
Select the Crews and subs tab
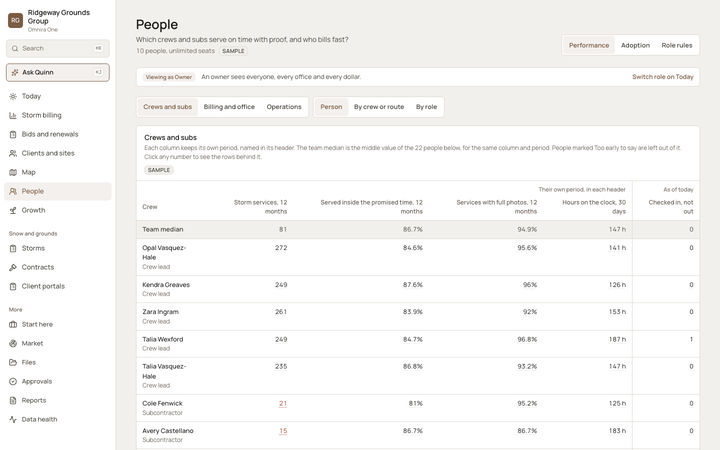pos(168,107)
